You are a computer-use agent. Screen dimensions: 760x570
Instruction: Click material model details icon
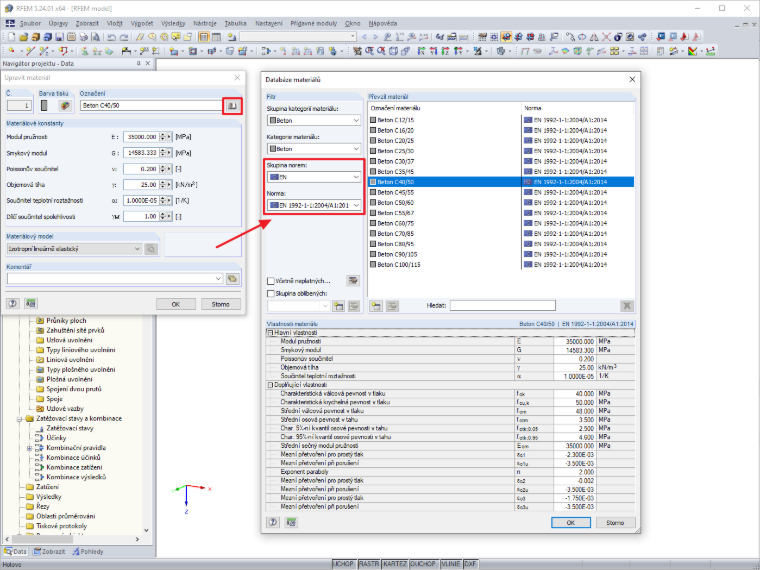click(151, 249)
